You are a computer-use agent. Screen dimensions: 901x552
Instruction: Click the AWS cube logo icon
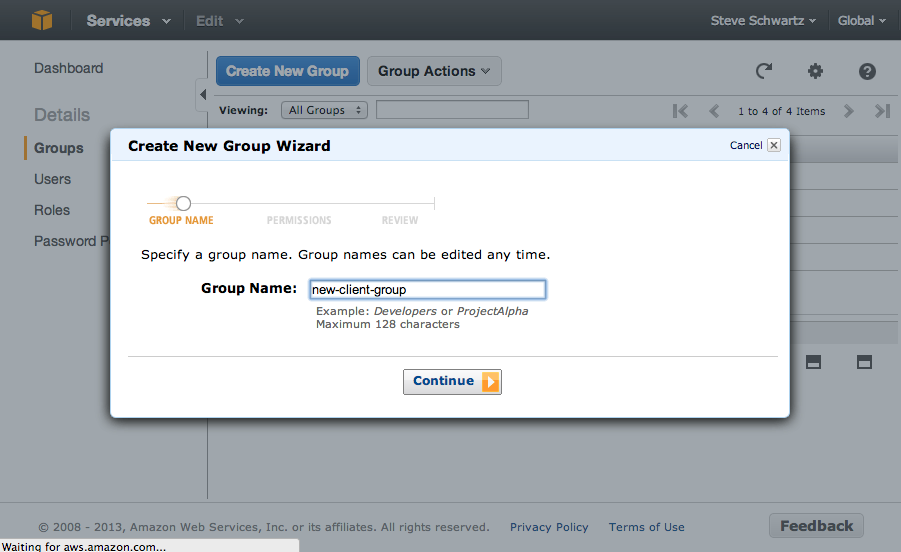click(x=42, y=20)
